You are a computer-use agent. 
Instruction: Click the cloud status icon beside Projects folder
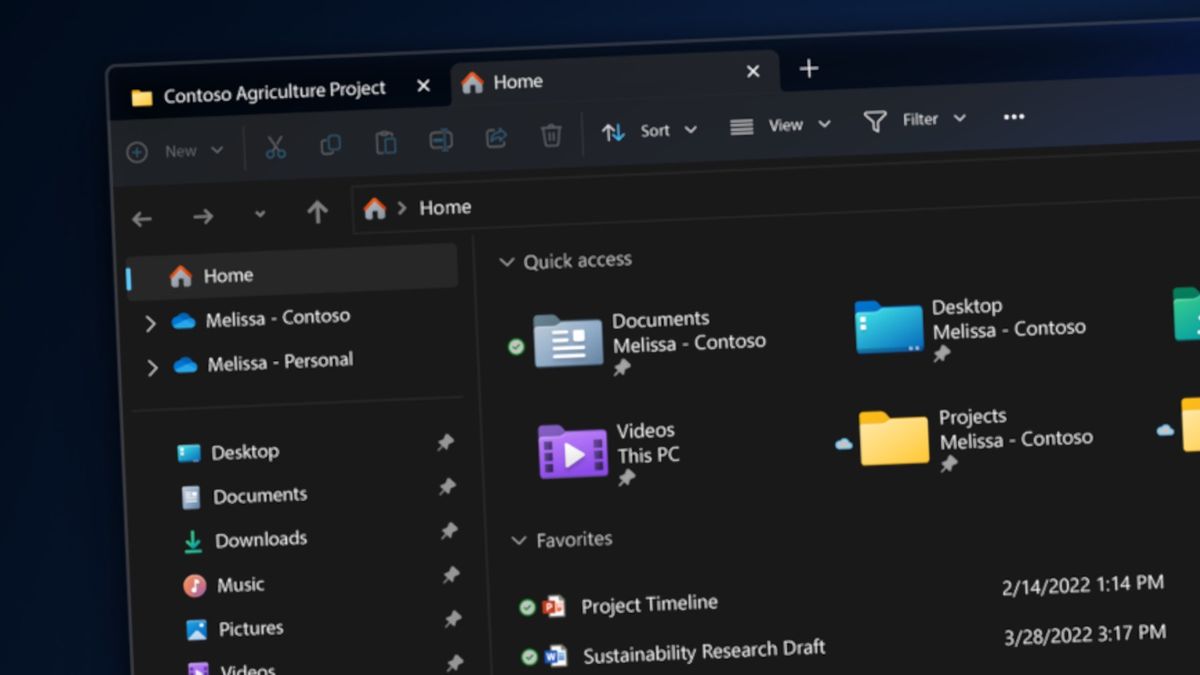(844, 443)
